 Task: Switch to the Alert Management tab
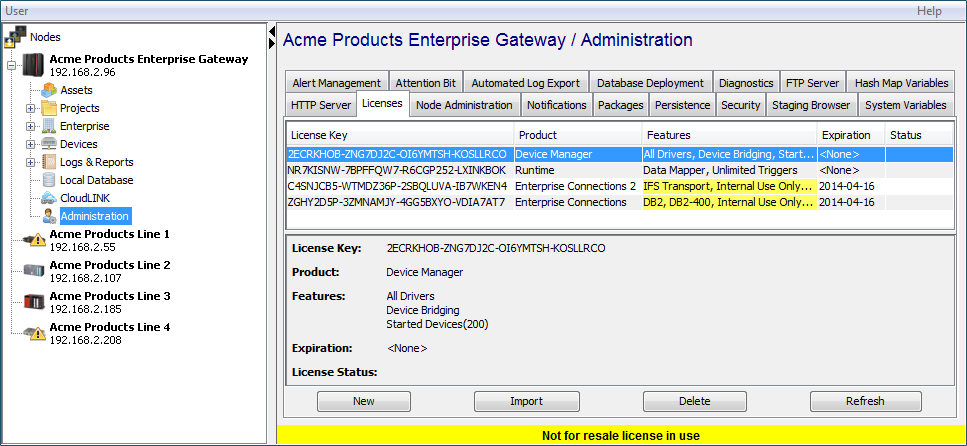pyautogui.click(x=337, y=83)
